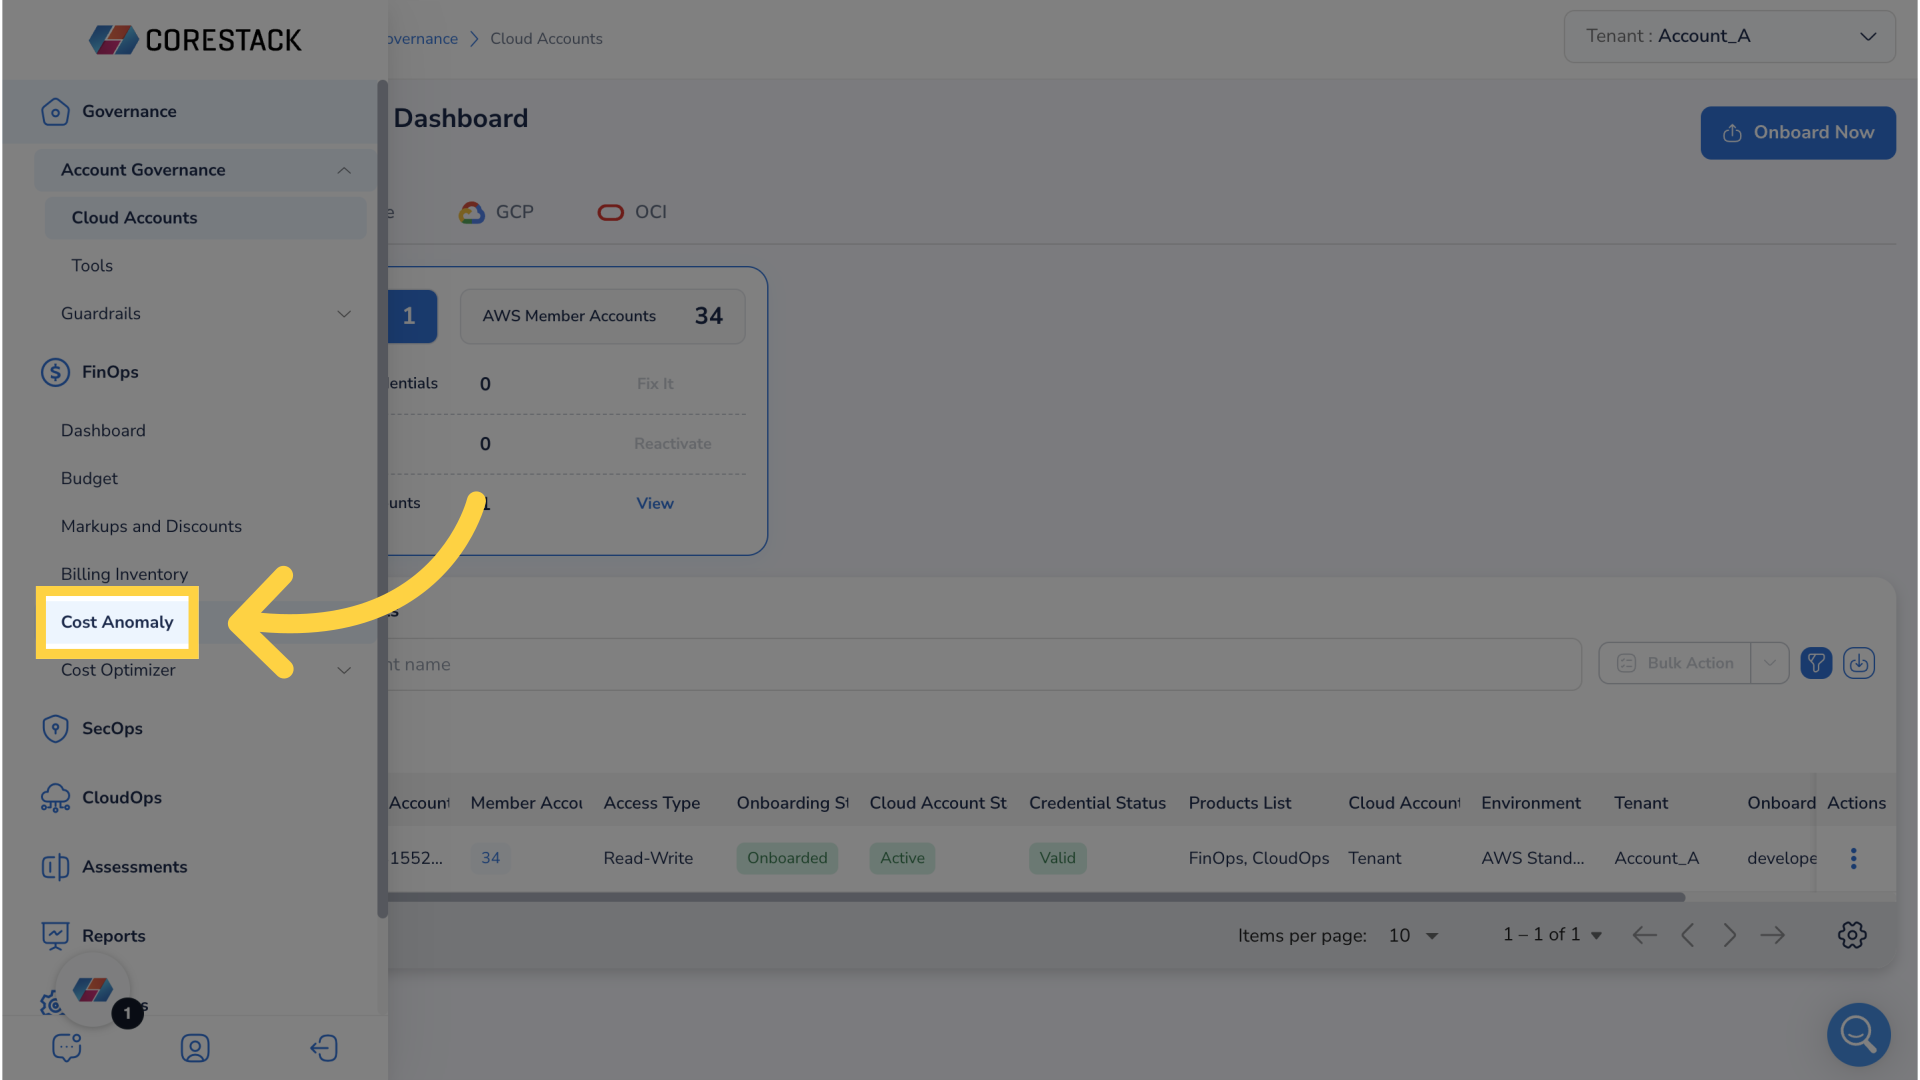Image resolution: width=1920 pixels, height=1080 pixels.
Task: Sort by Access Type column header
Action: [652, 803]
